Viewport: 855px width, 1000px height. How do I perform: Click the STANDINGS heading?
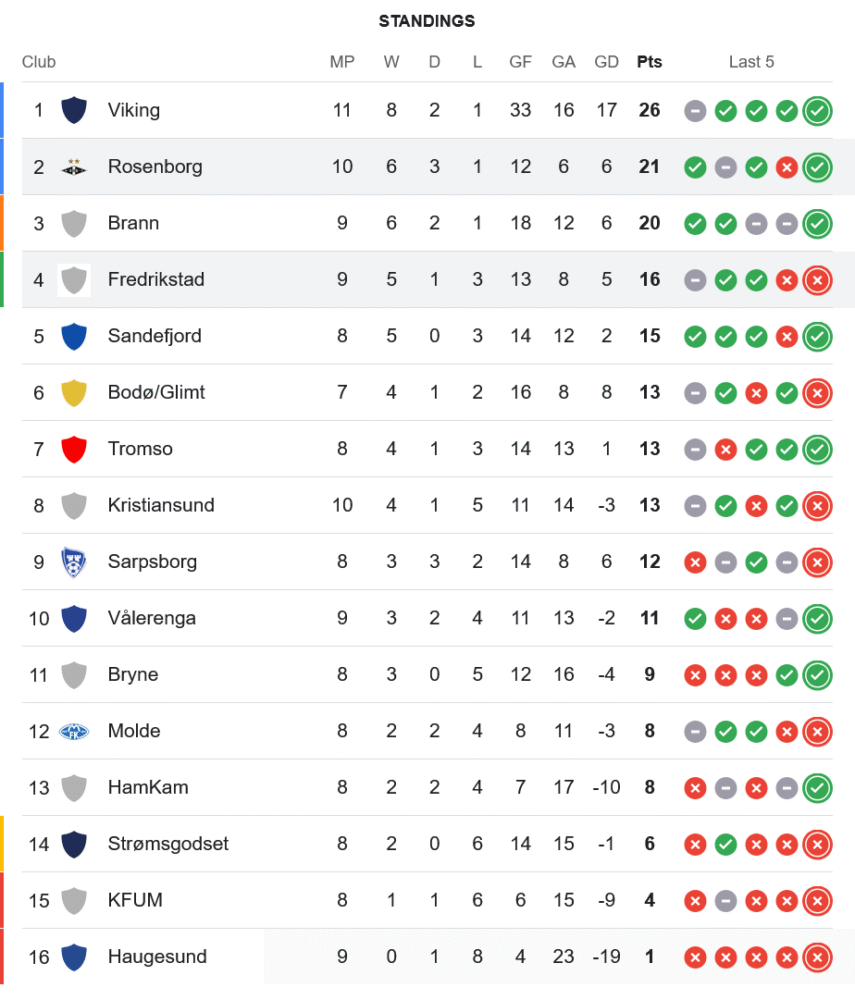(x=427, y=21)
